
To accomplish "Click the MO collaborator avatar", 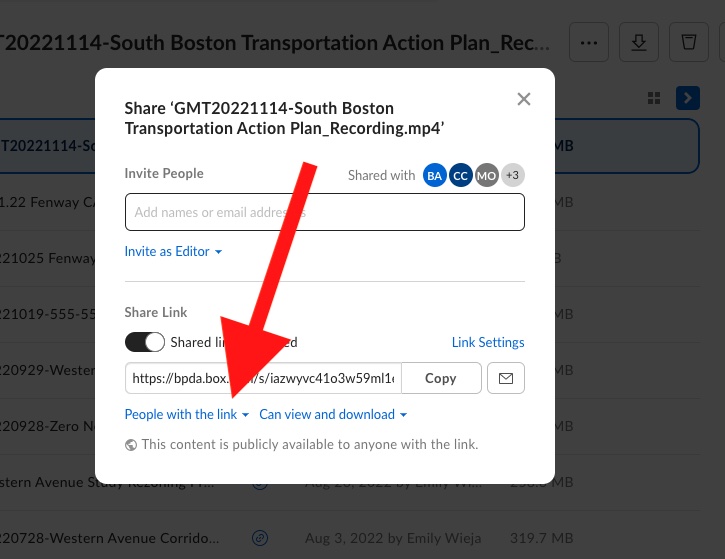I will pyautogui.click(x=487, y=175).
